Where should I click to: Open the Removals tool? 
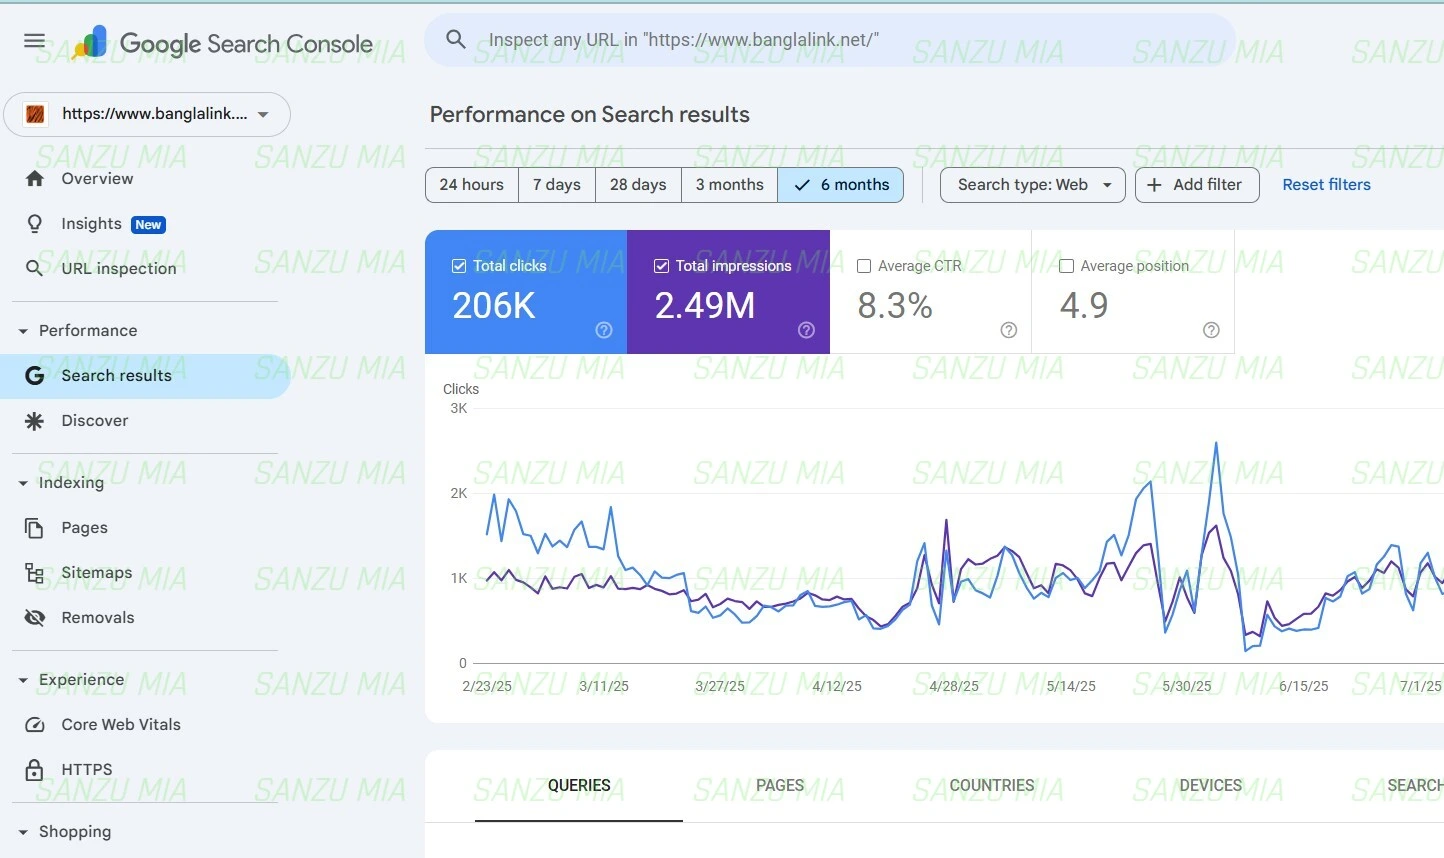[99, 617]
